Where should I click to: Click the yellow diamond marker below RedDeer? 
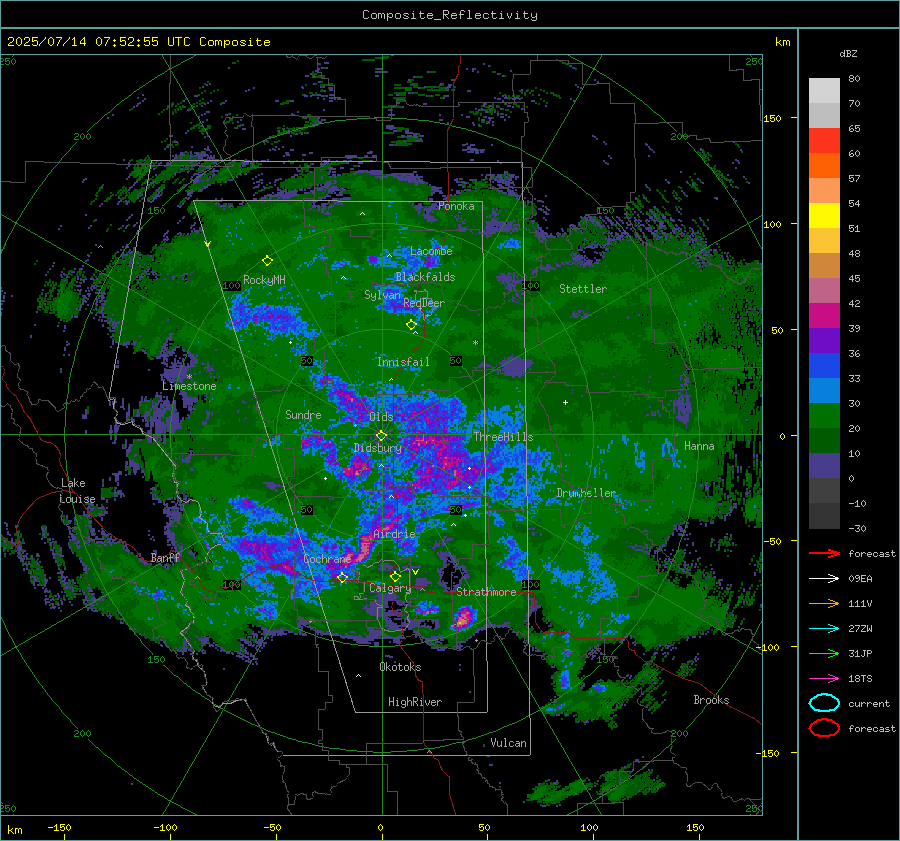pyautogui.click(x=411, y=325)
